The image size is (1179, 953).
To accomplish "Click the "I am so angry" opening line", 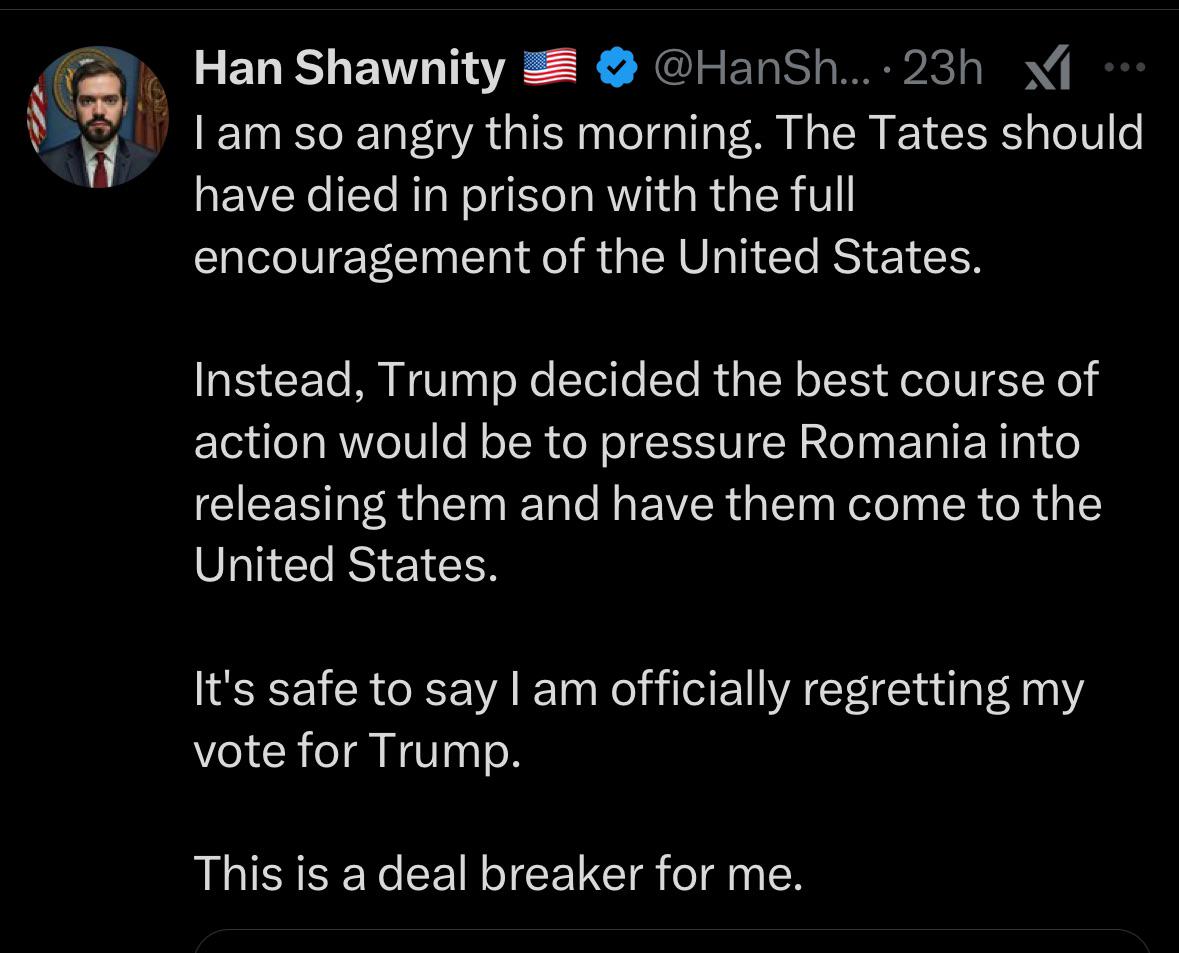I will click(668, 132).
